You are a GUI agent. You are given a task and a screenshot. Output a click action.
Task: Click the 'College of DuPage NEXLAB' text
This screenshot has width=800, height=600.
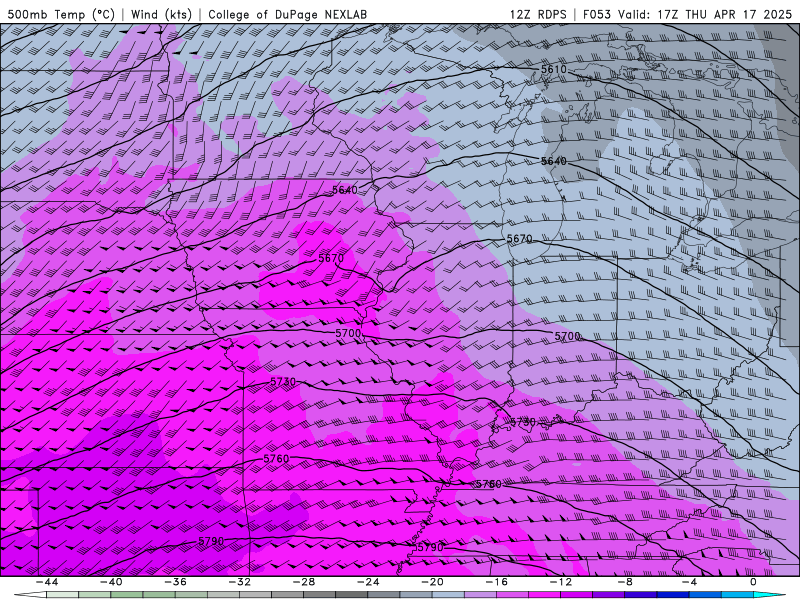[287, 14]
